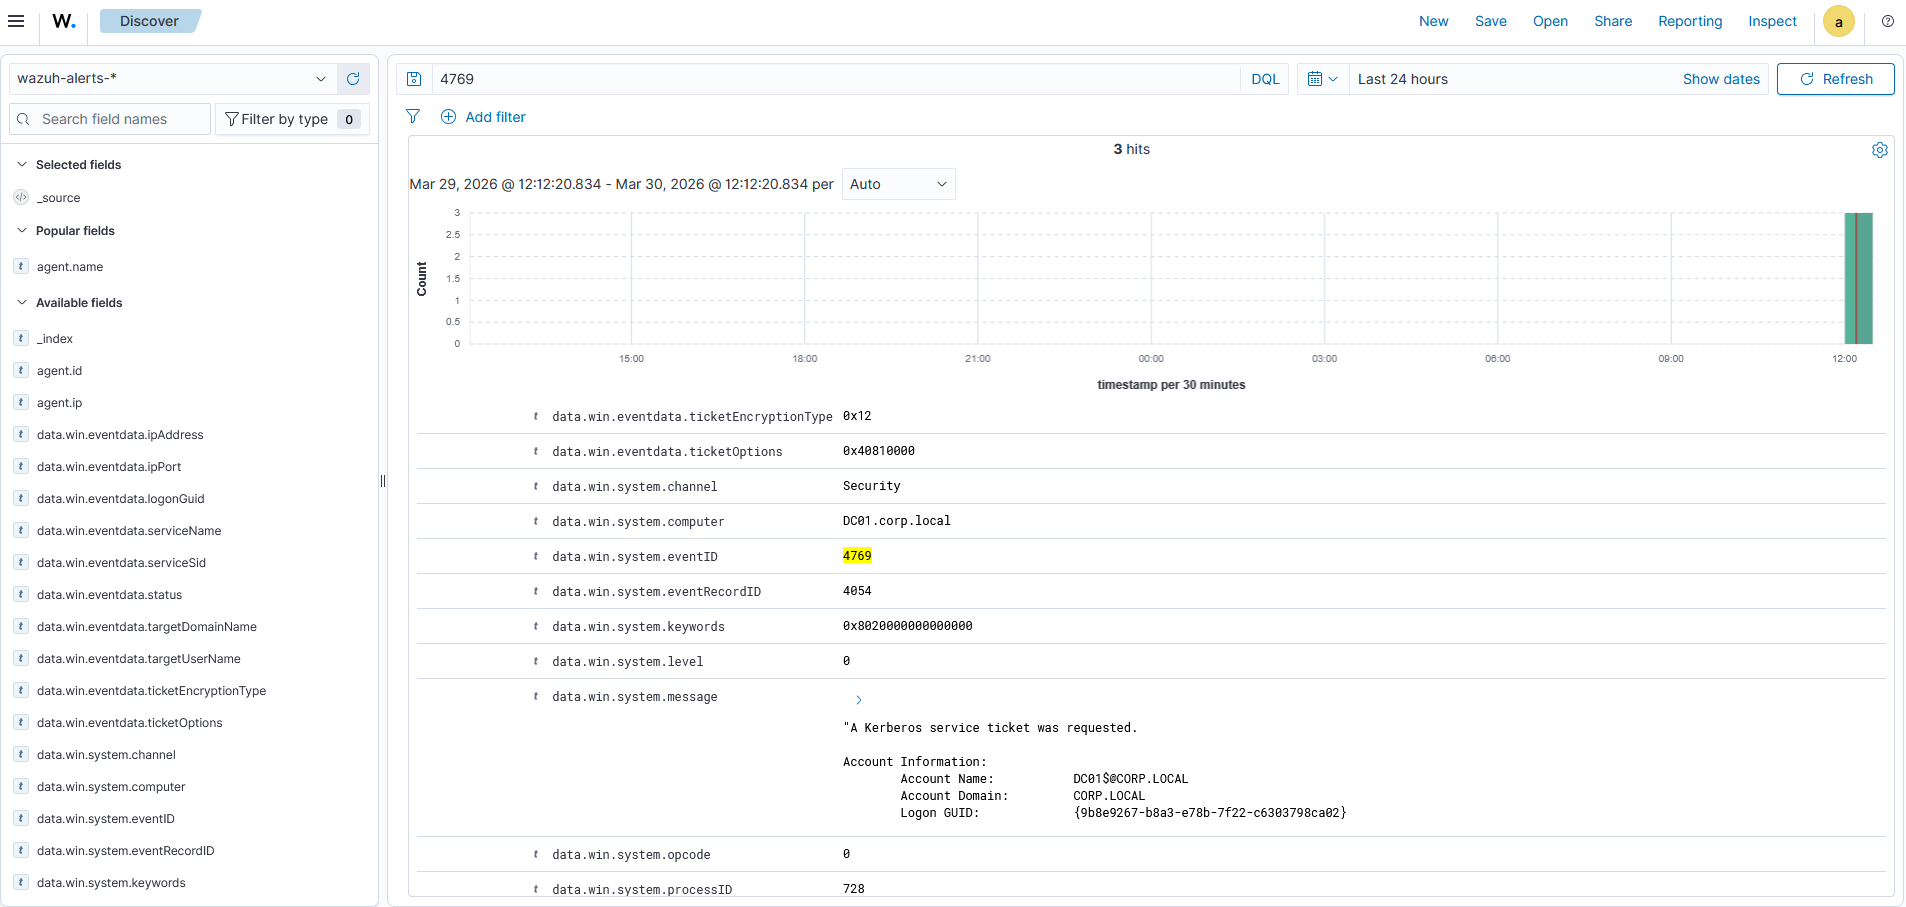Open chart options gear icon
The width and height of the screenshot is (1906, 907).
coord(1880,150)
